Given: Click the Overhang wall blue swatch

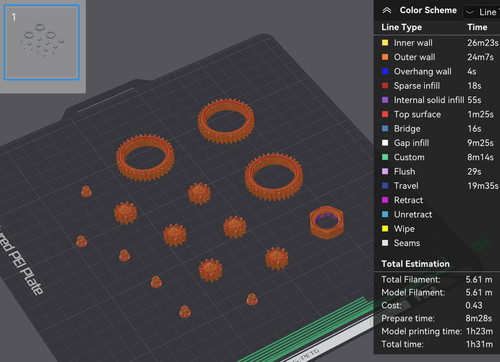Looking at the screenshot, I should click(385, 71).
